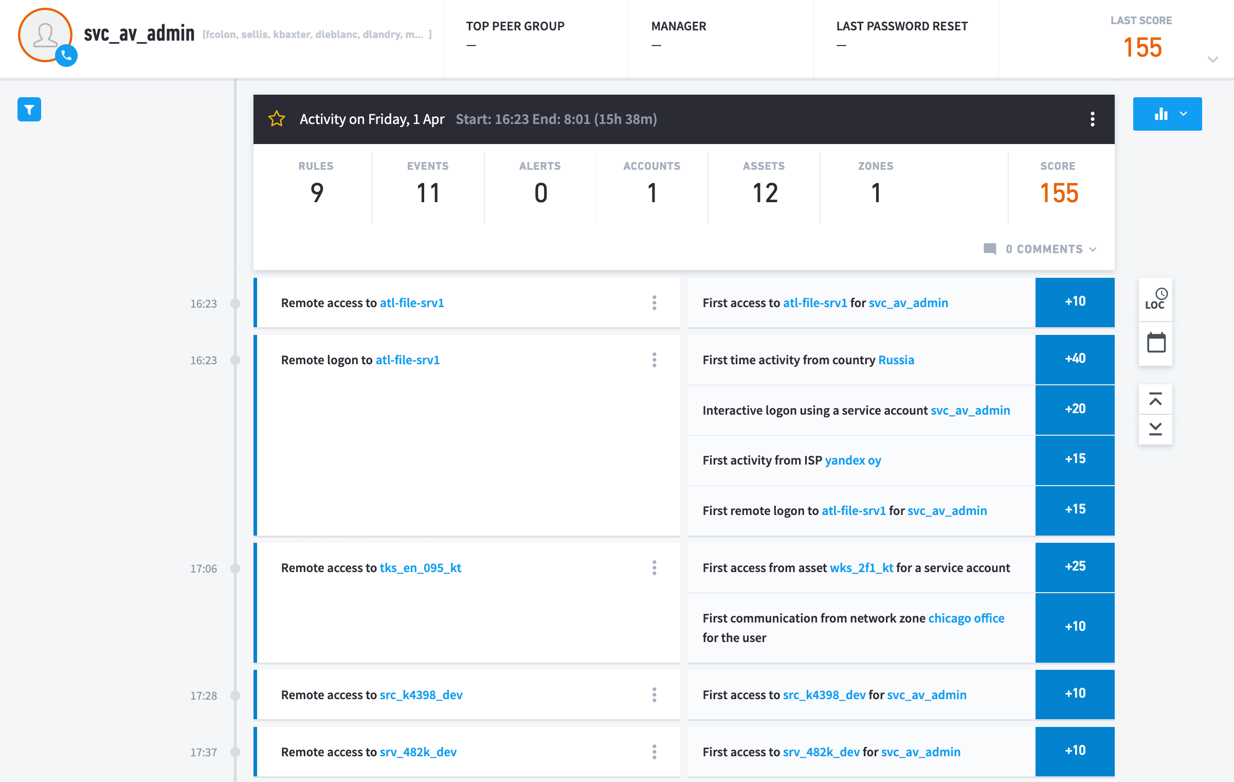Open three-dot menu for tks_en_095_kt event
This screenshot has width=1234, height=782.
click(654, 568)
